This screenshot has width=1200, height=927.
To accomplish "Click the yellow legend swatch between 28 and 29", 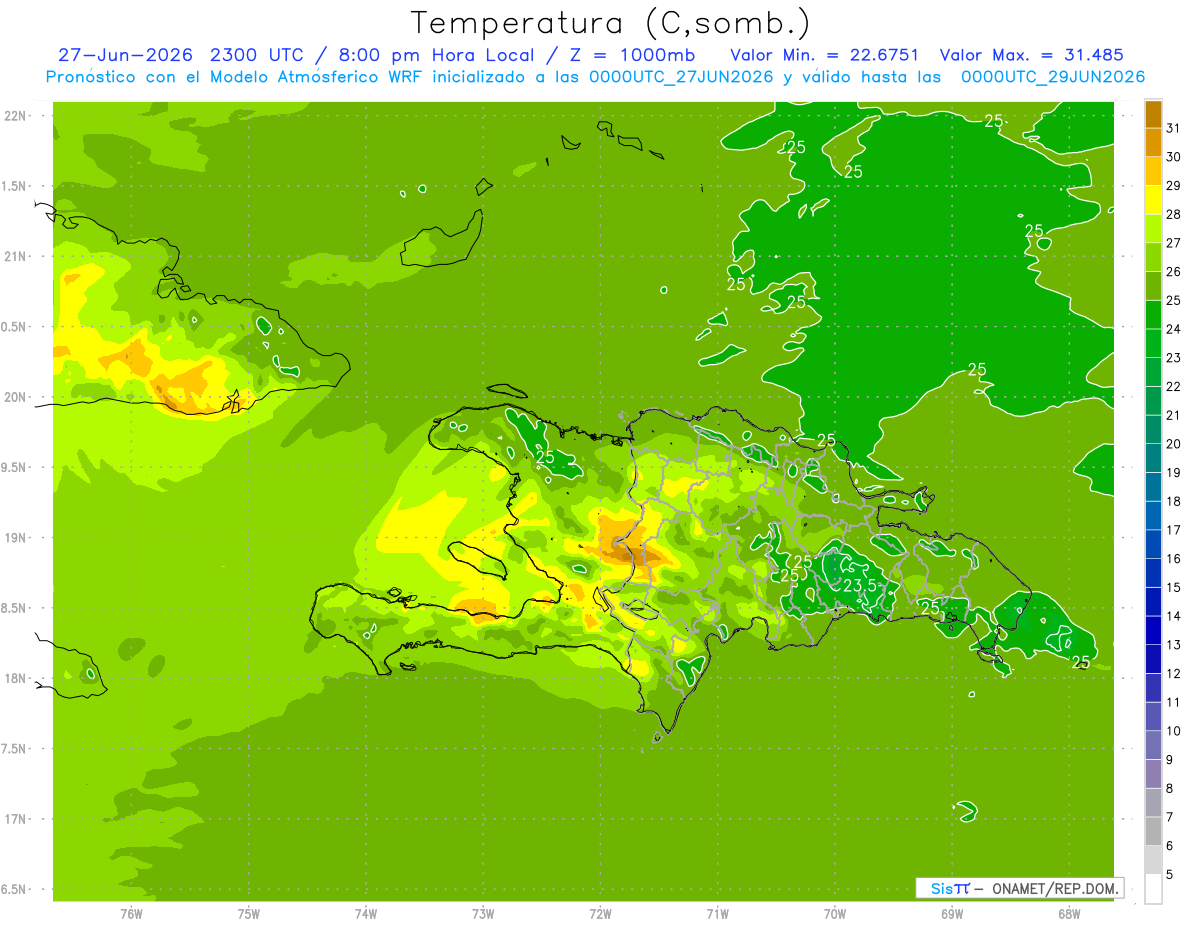I will coord(1153,199).
